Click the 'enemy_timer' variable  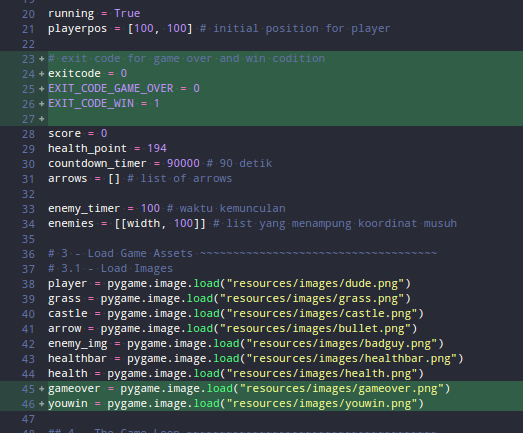click(84, 208)
